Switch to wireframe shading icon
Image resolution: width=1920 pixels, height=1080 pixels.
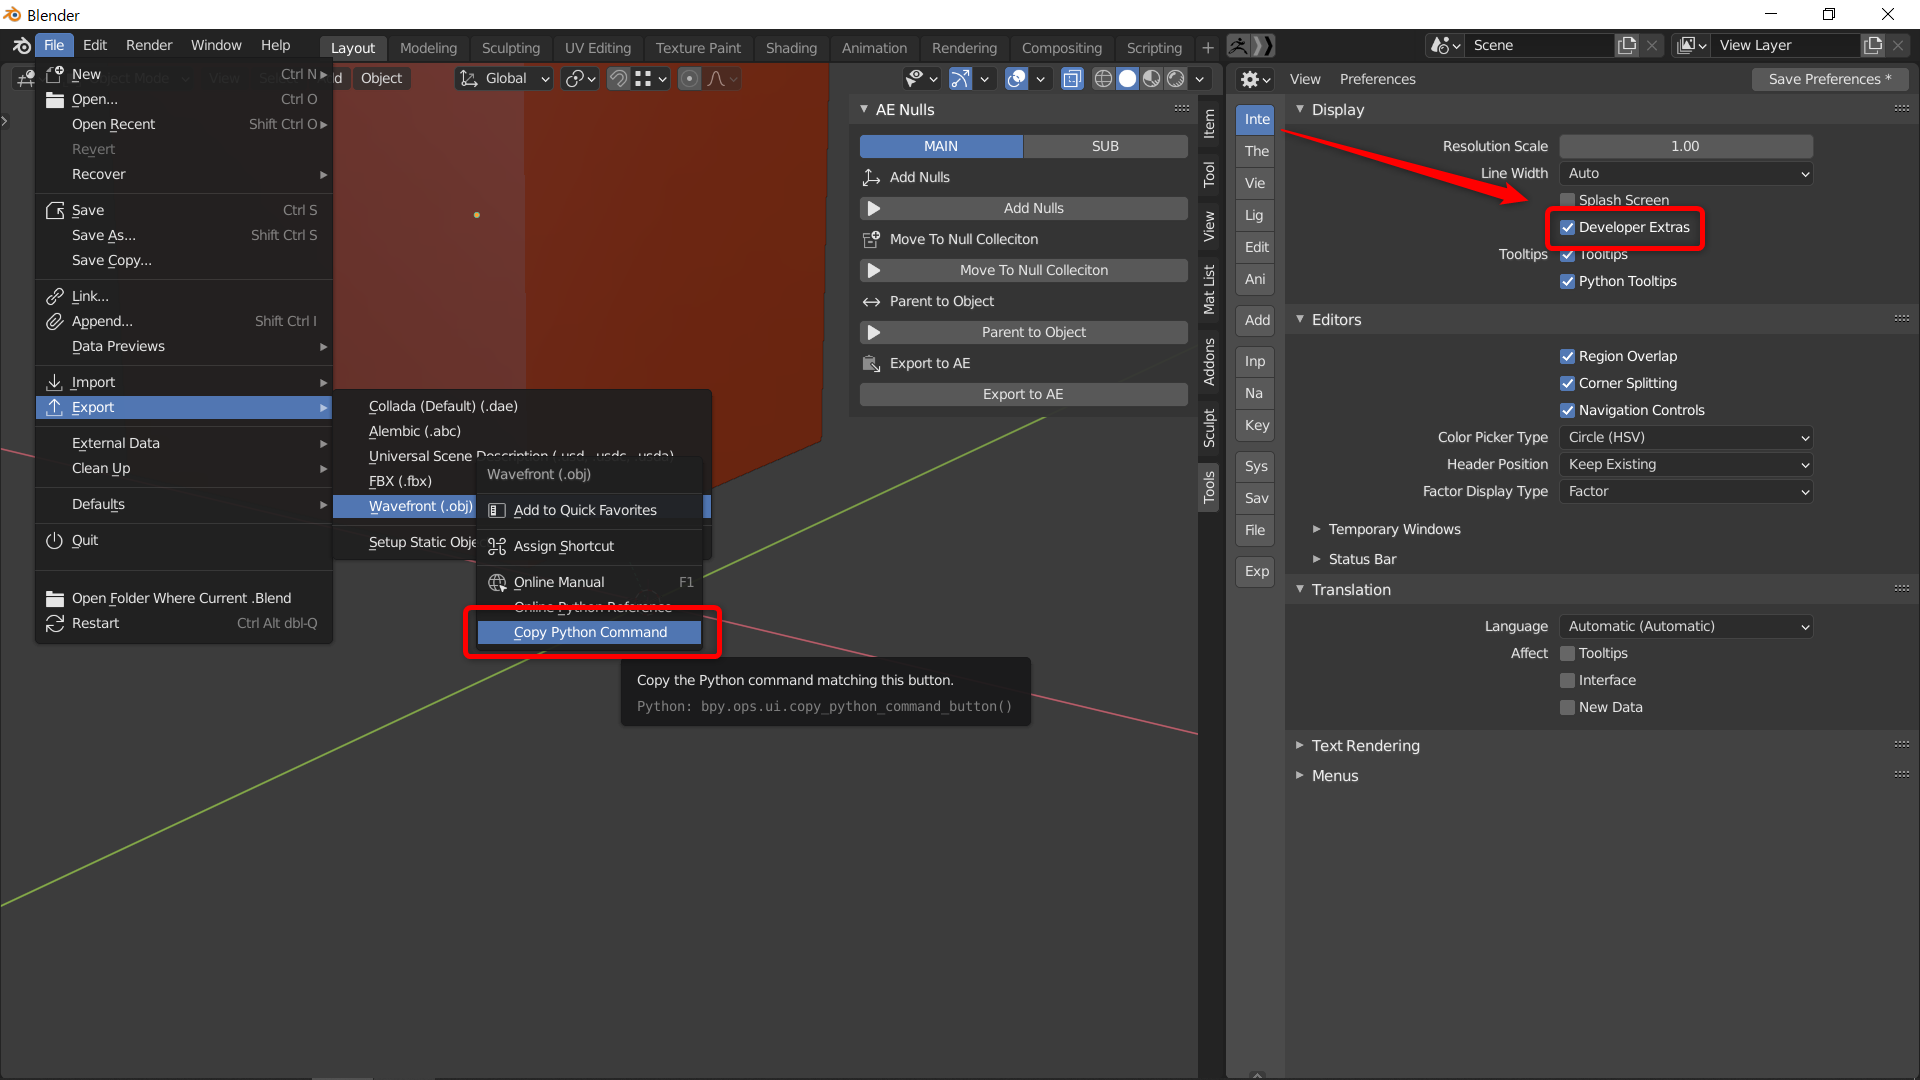[1103, 79]
